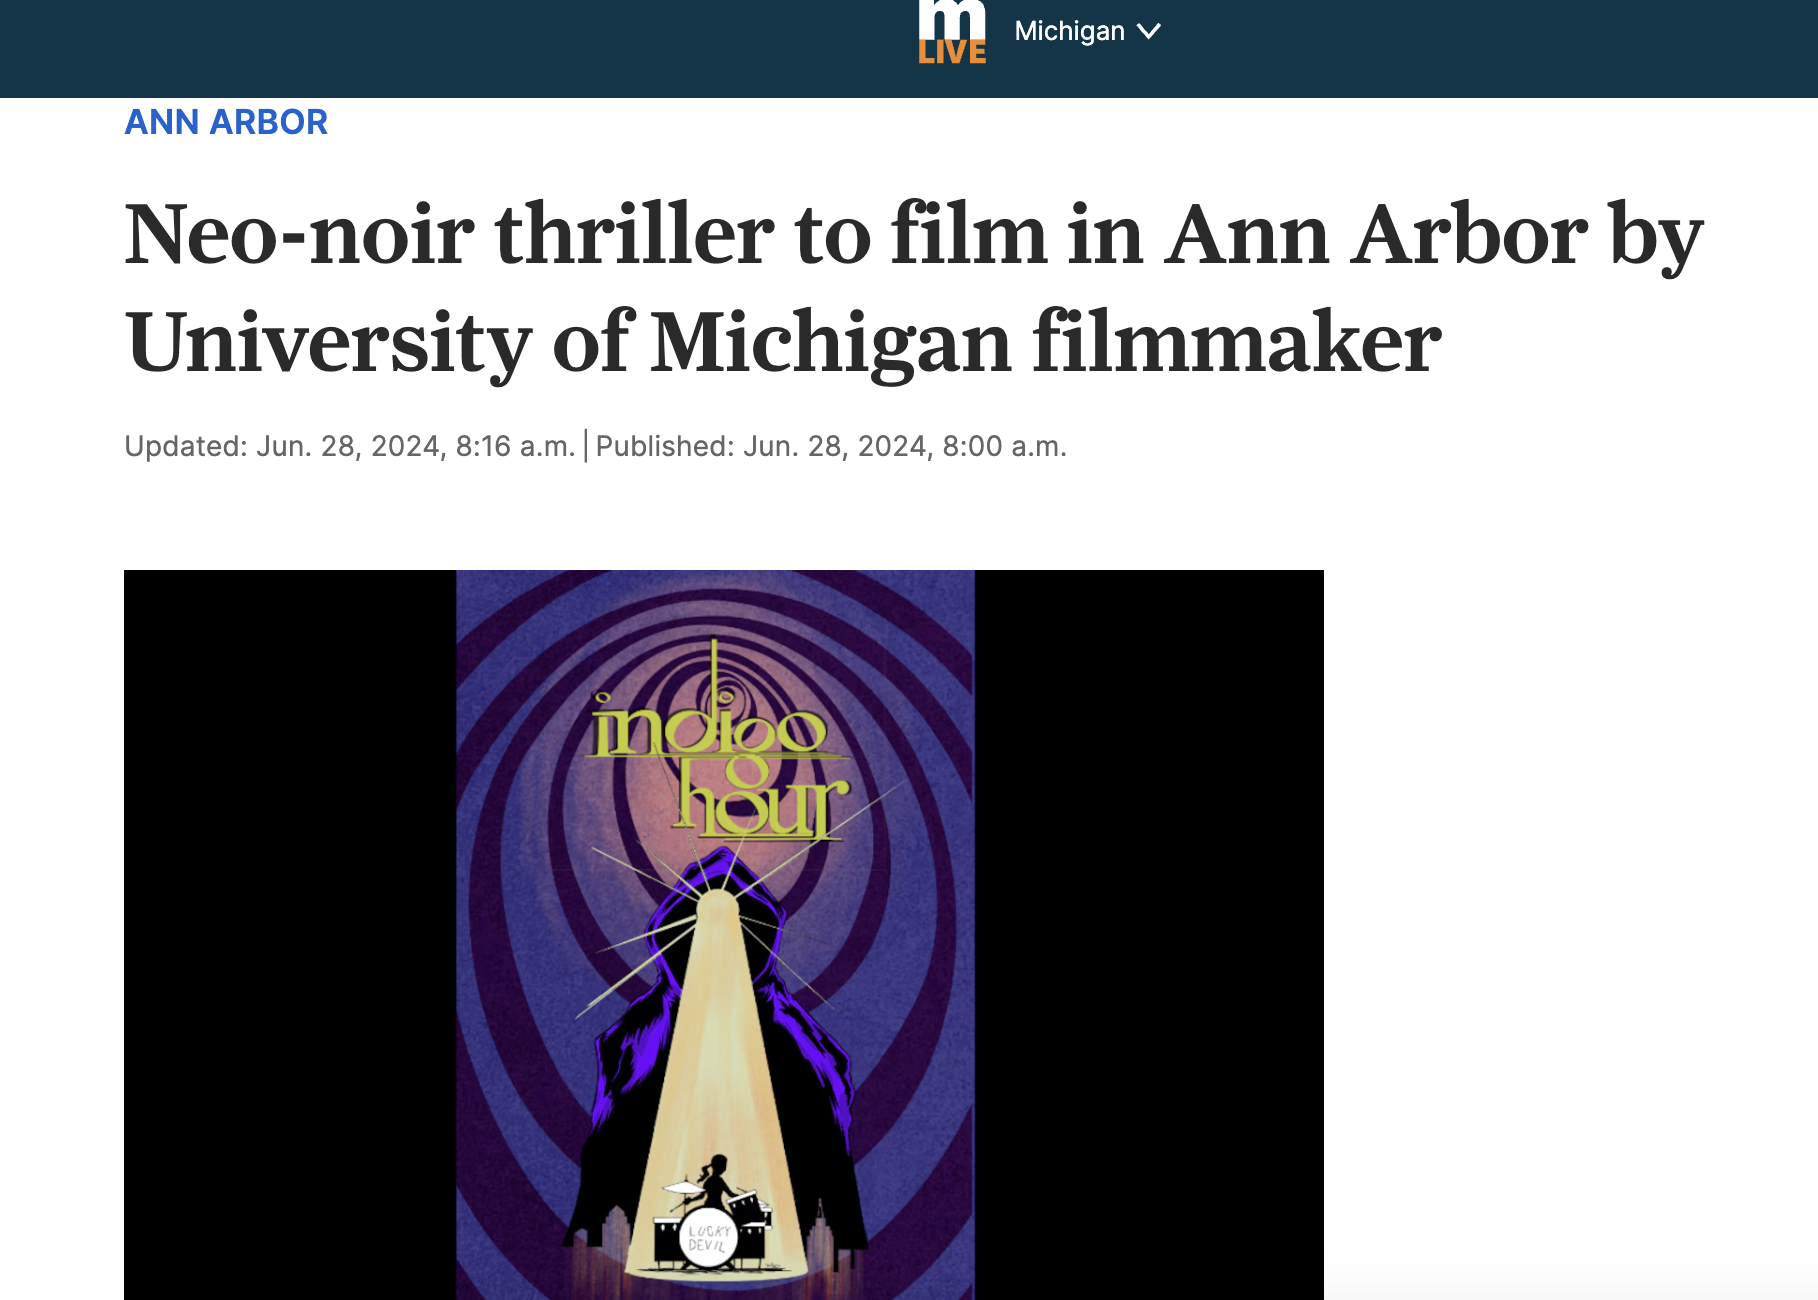Click the black area right of poster
The height and width of the screenshot is (1300, 1818).
point(1149,935)
